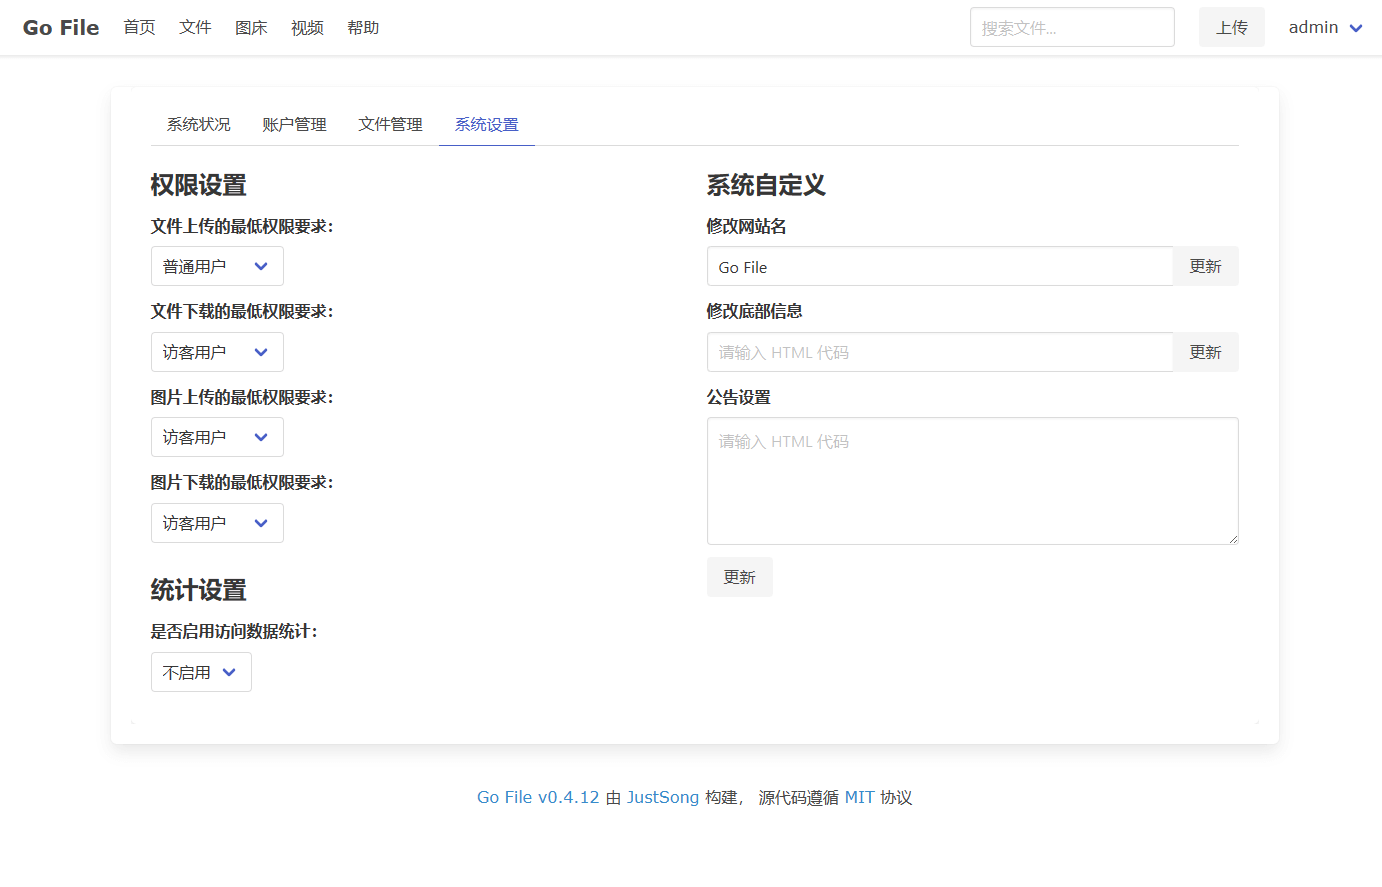The image size is (1382, 887).
Task: Click 更新 next to the 修改网站名 field
Action: 1205,266
